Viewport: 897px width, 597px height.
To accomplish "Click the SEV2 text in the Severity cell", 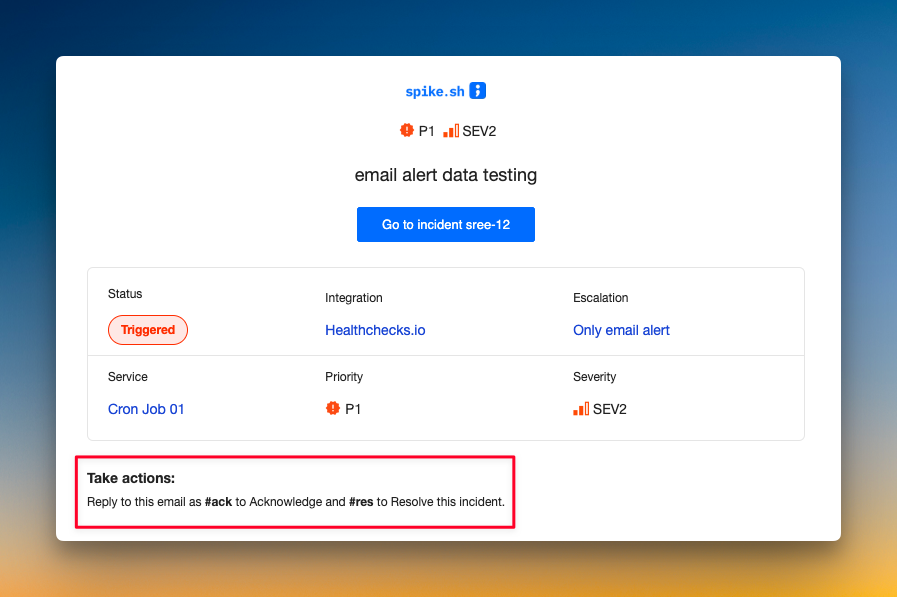I will point(610,409).
